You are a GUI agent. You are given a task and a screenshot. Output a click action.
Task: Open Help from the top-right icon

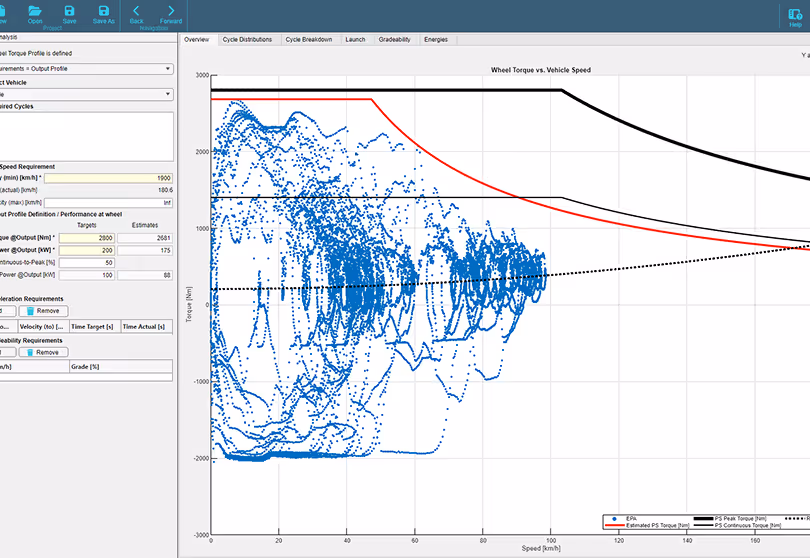[x=795, y=17]
